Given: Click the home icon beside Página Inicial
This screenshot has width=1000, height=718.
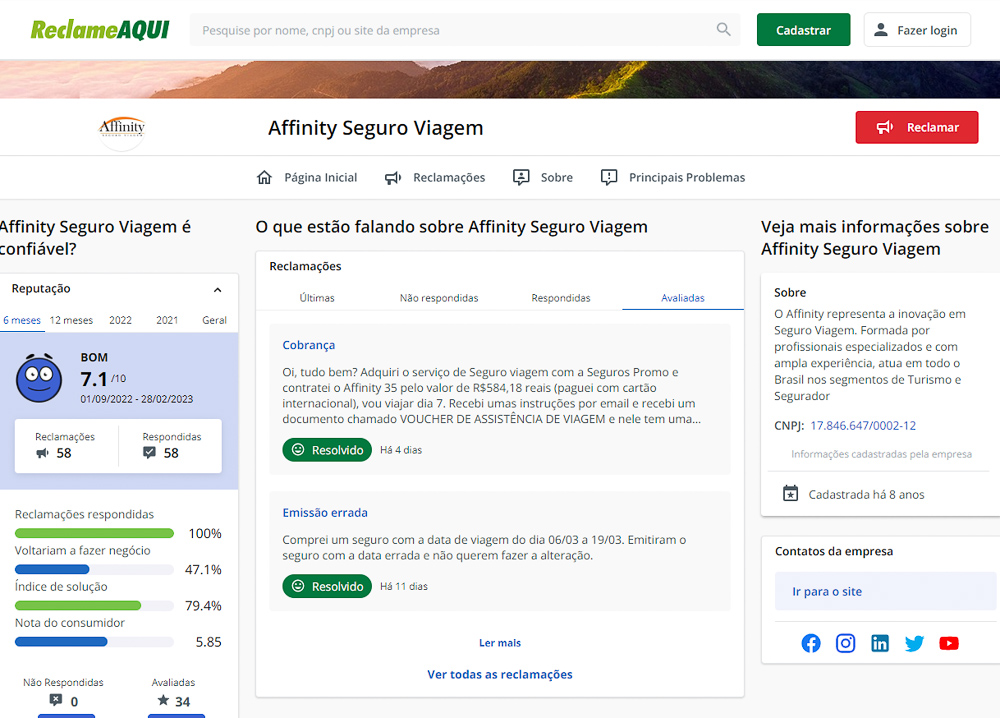Looking at the screenshot, I should tap(264, 177).
